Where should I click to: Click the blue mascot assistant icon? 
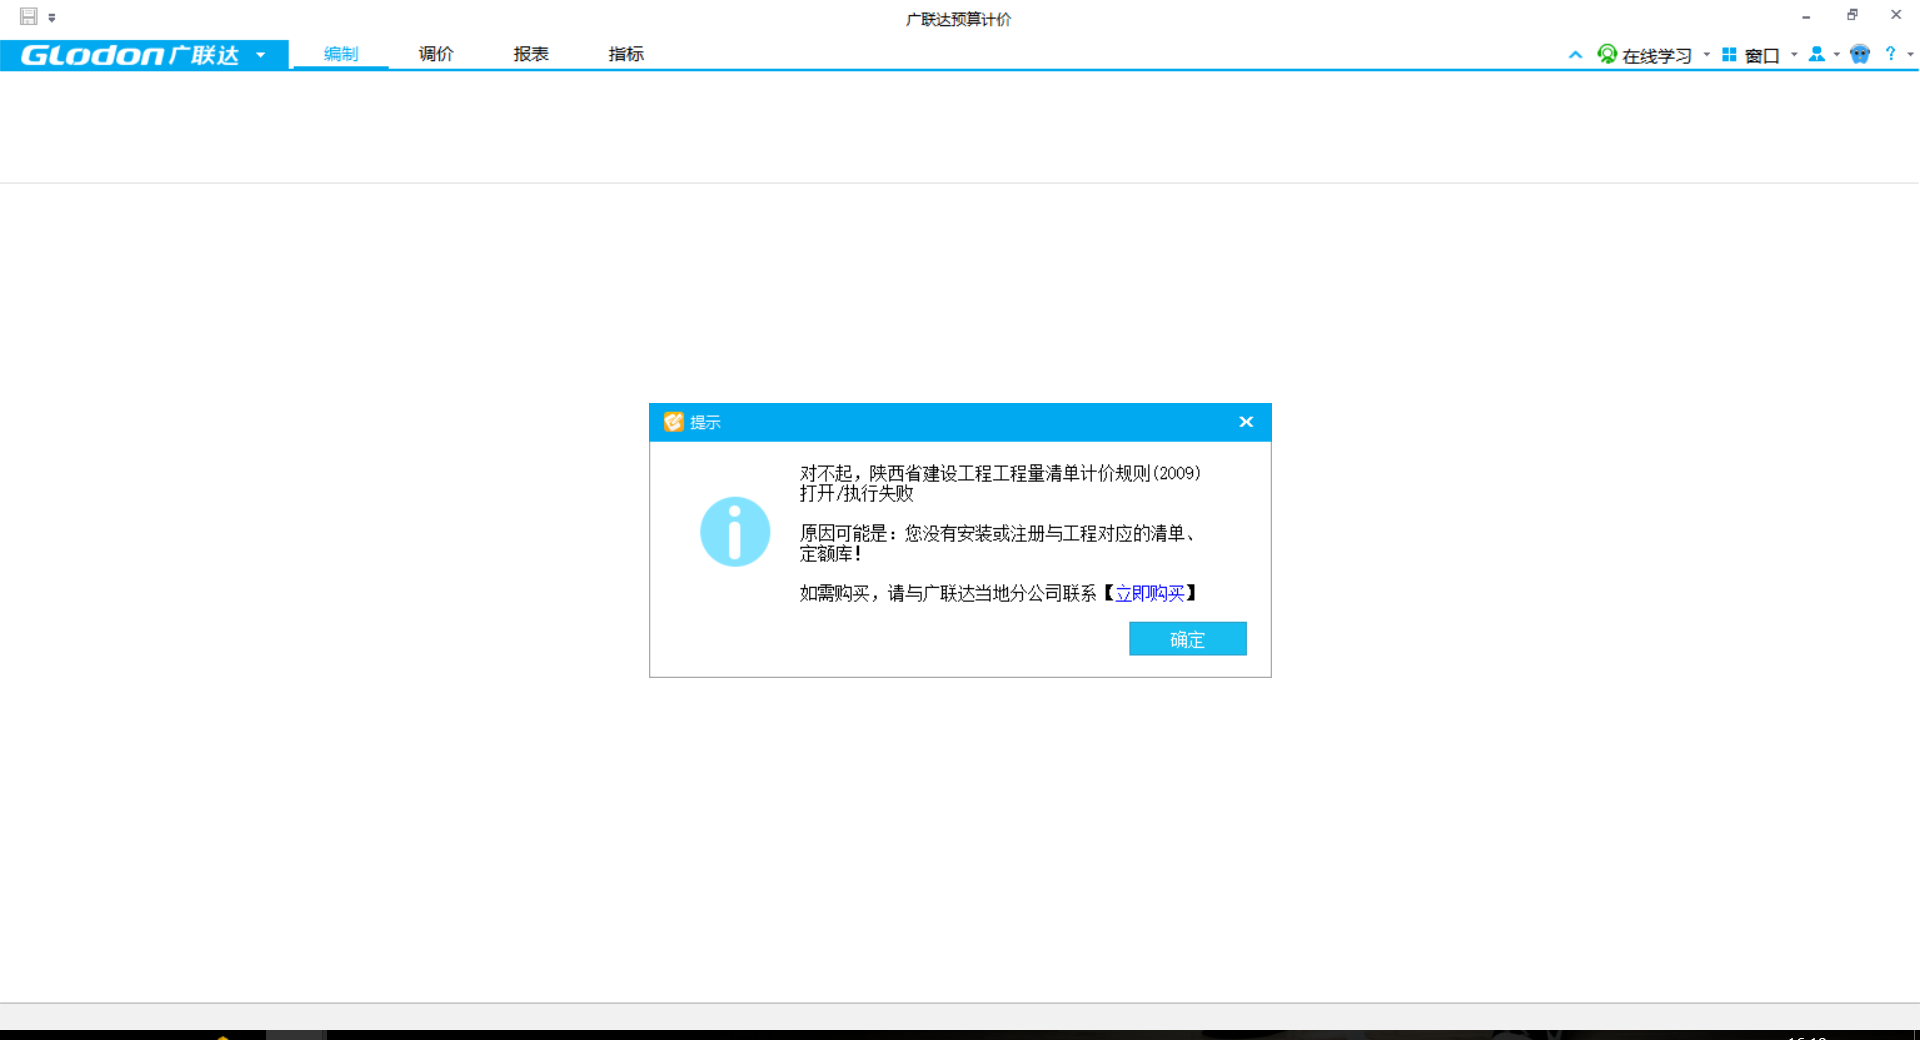[x=1860, y=54]
